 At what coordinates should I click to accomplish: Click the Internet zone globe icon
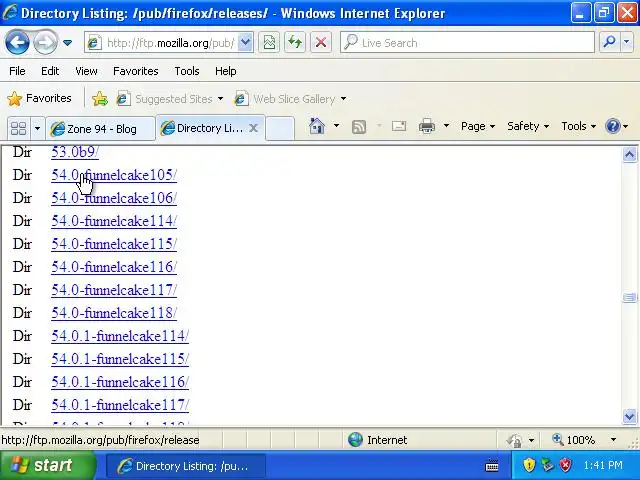point(355,440)
